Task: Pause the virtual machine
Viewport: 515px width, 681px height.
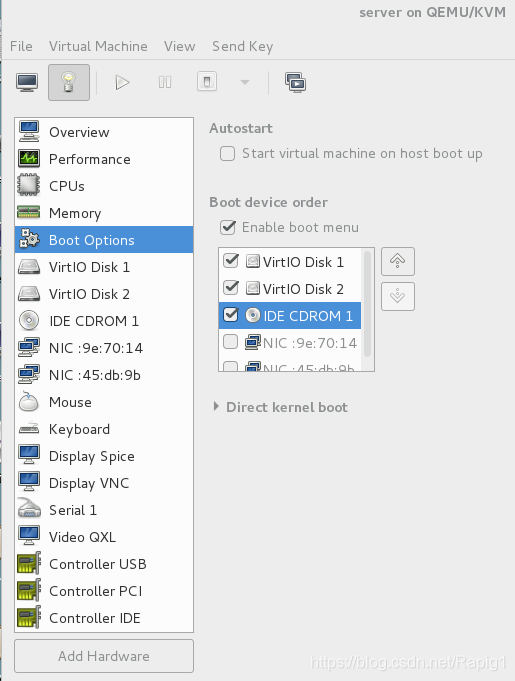Action: click(x=165, y=82)
